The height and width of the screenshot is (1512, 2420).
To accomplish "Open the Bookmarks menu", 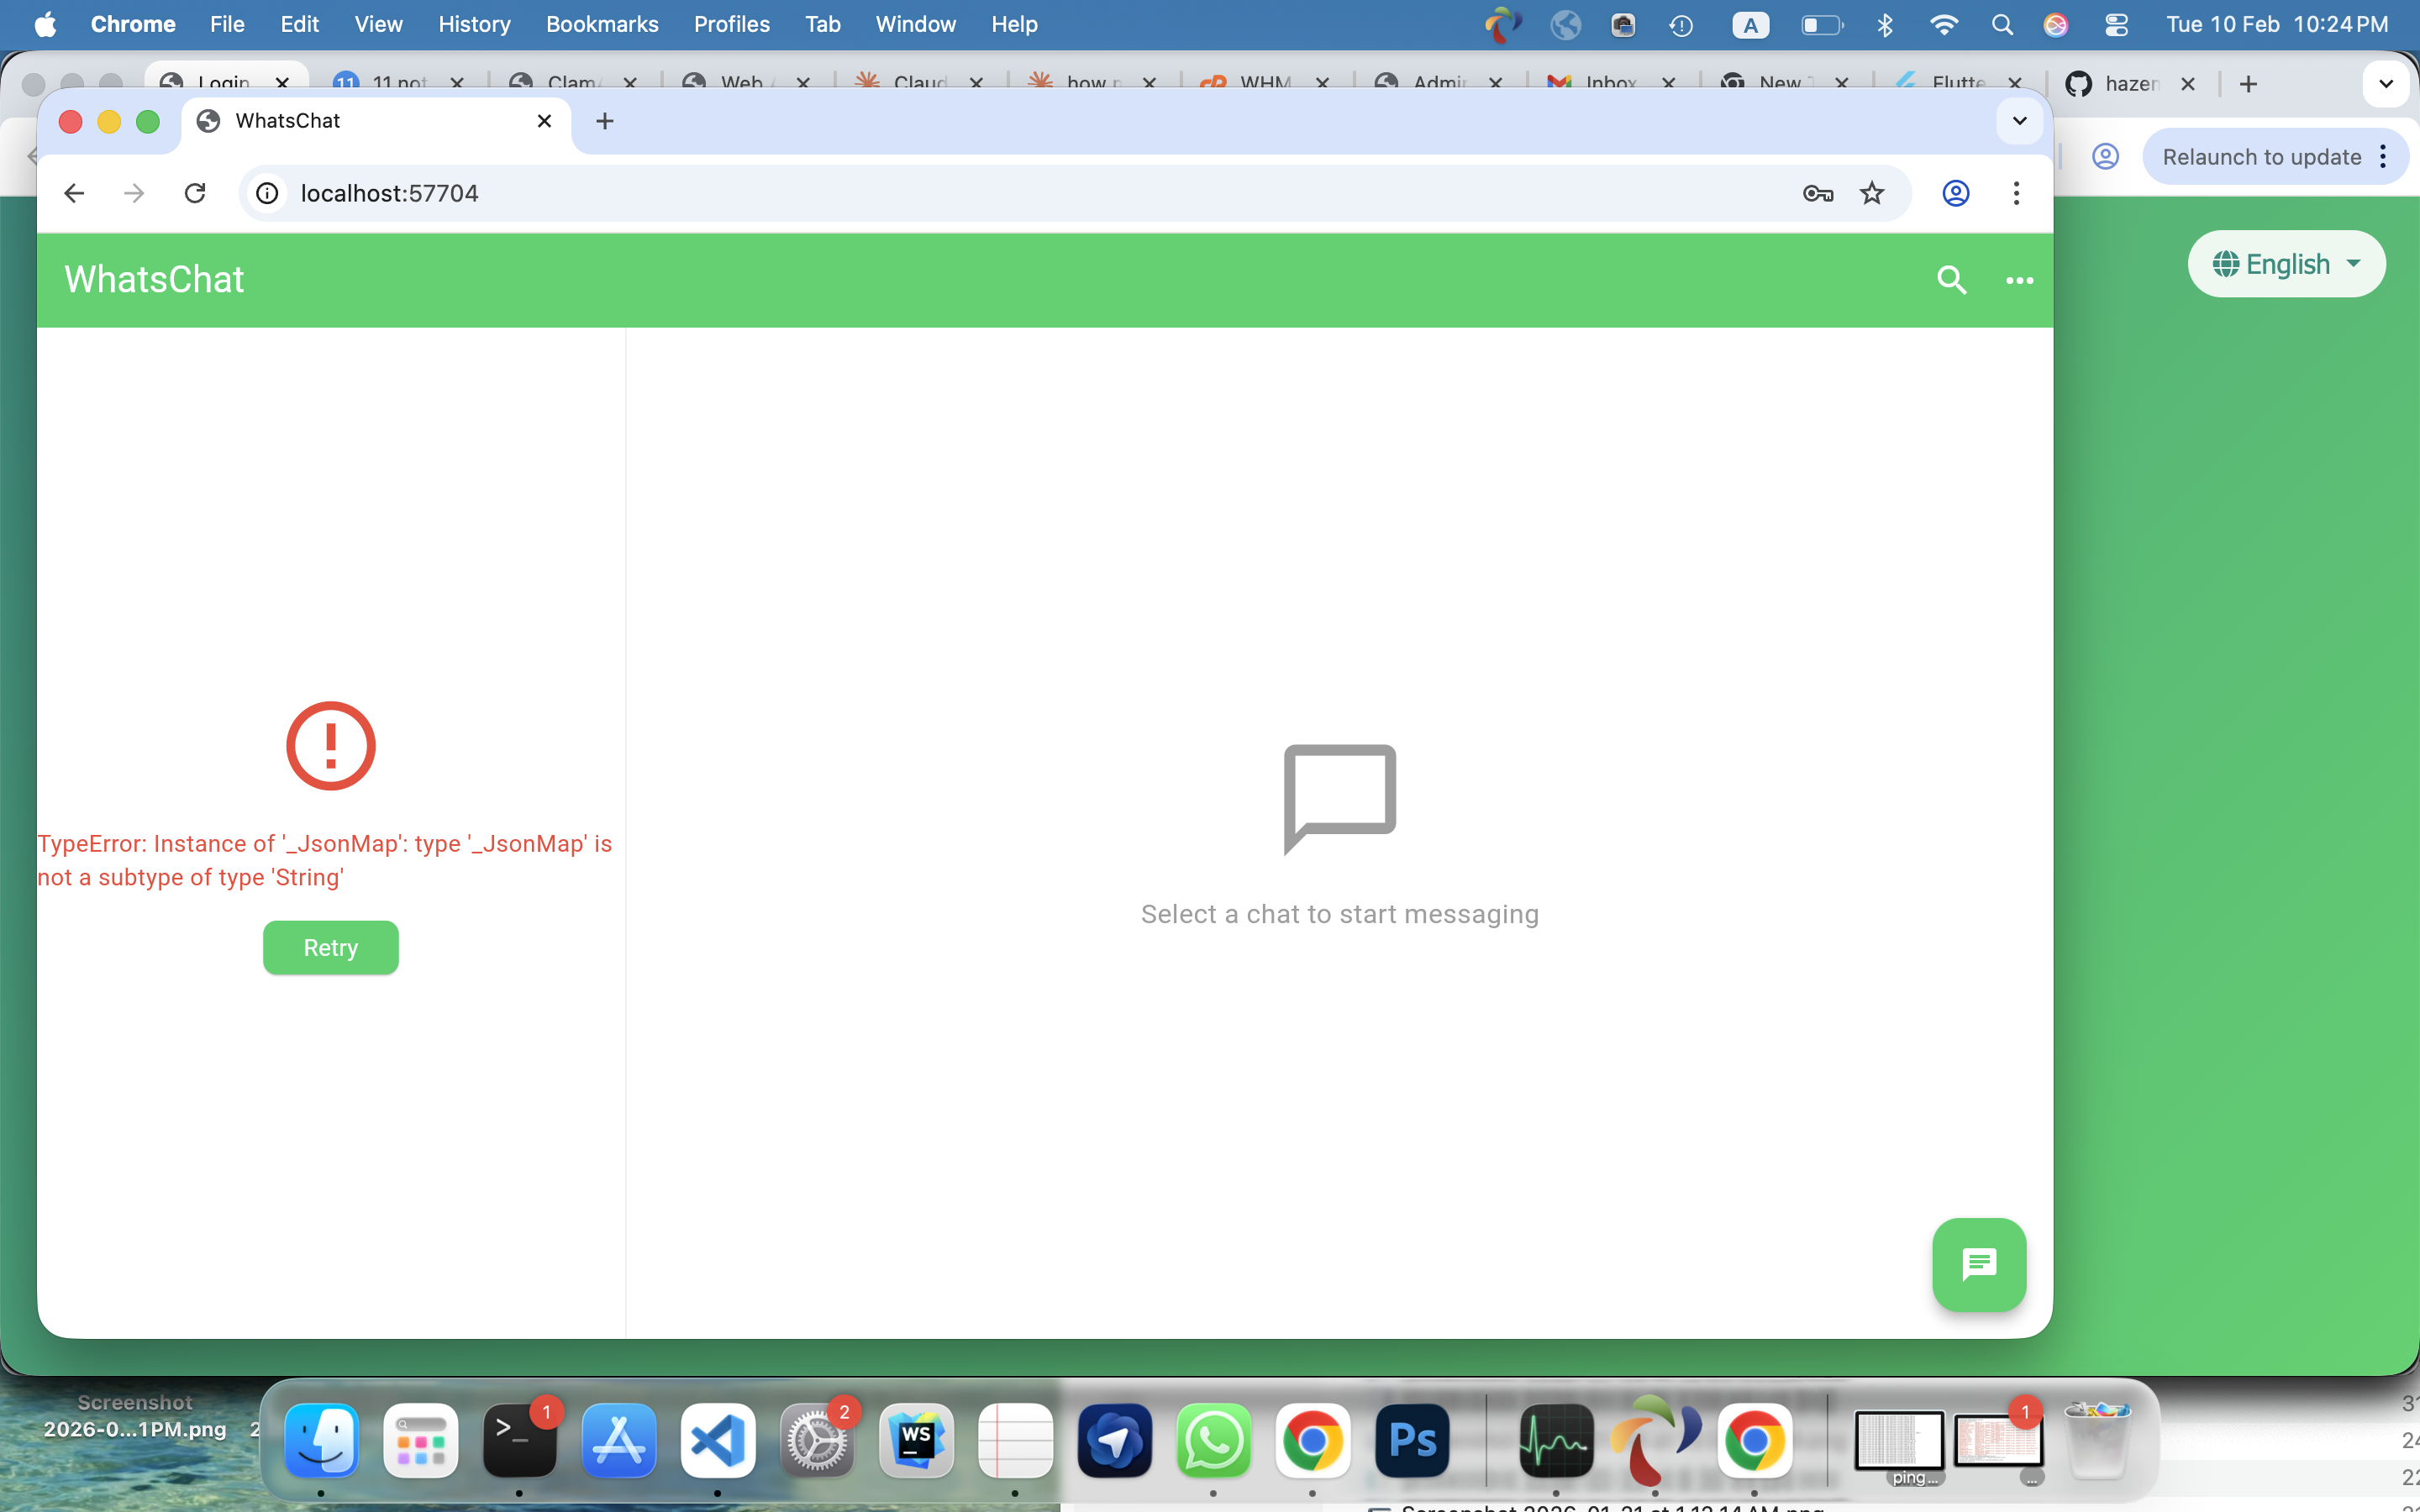I will [x=601, y=24].
